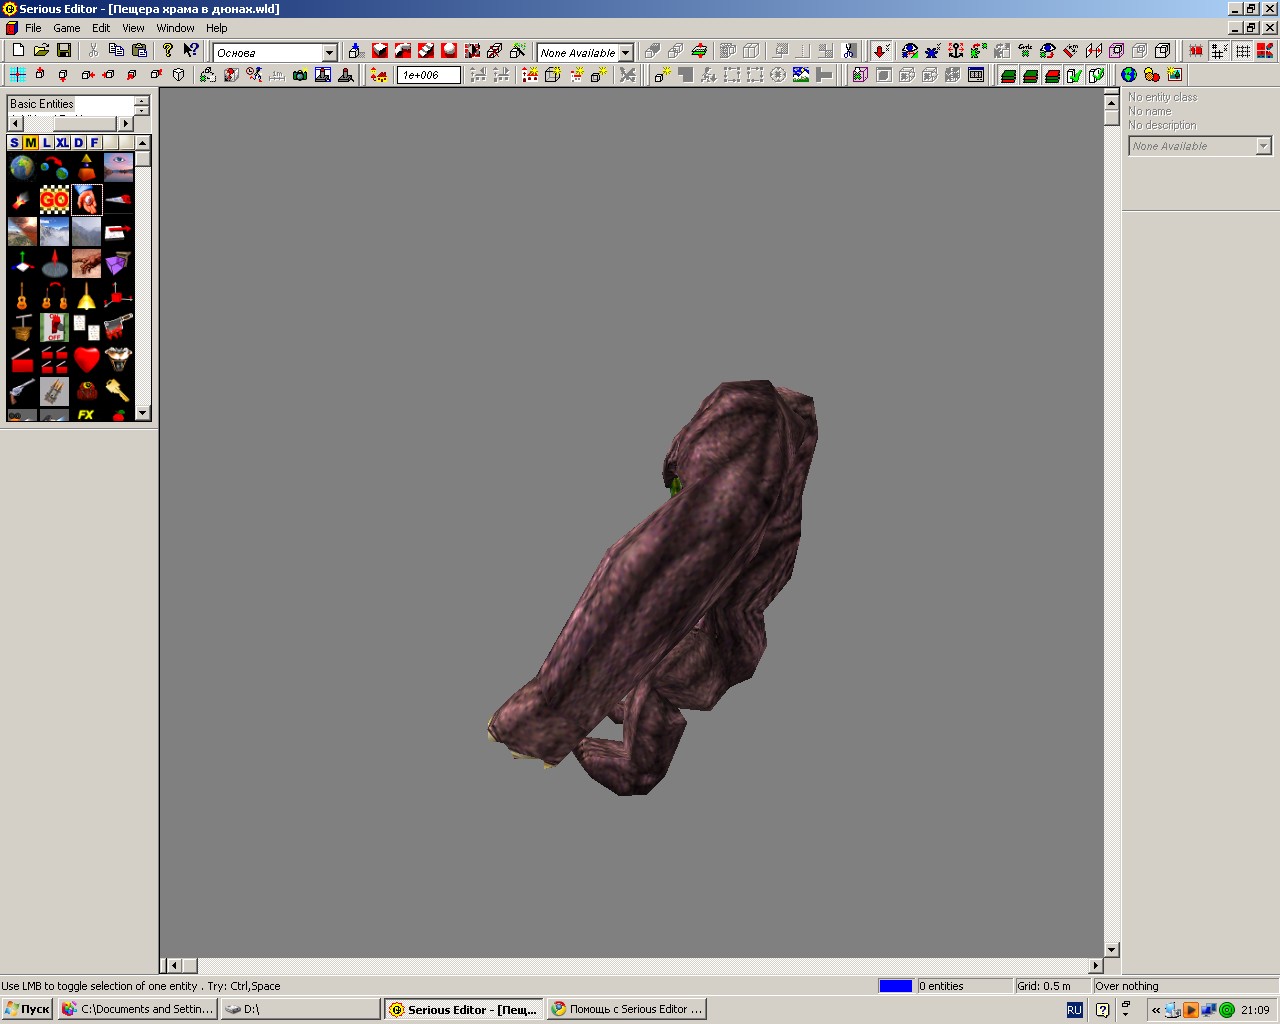Screen dimensions: 1280x1024
Task: Click entity browser scroll down arrow
Action: pyautogui.click(x=143, y=413)
